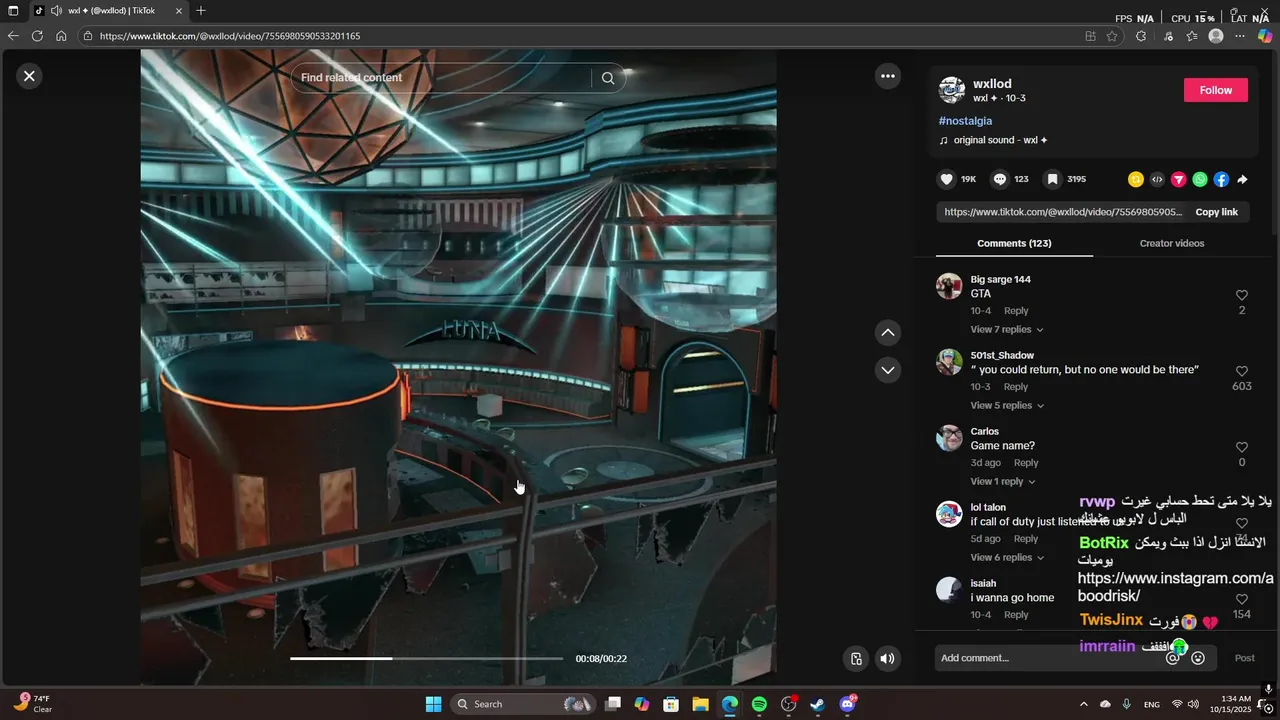Go back in the browser
Screen dimensions: 1280x720
tap(13, 36)
